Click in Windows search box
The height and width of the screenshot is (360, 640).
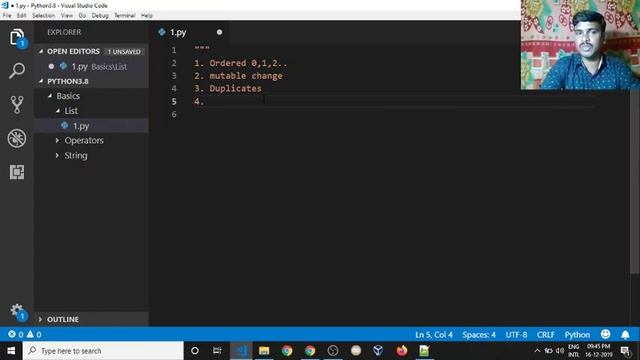[103, 351]
